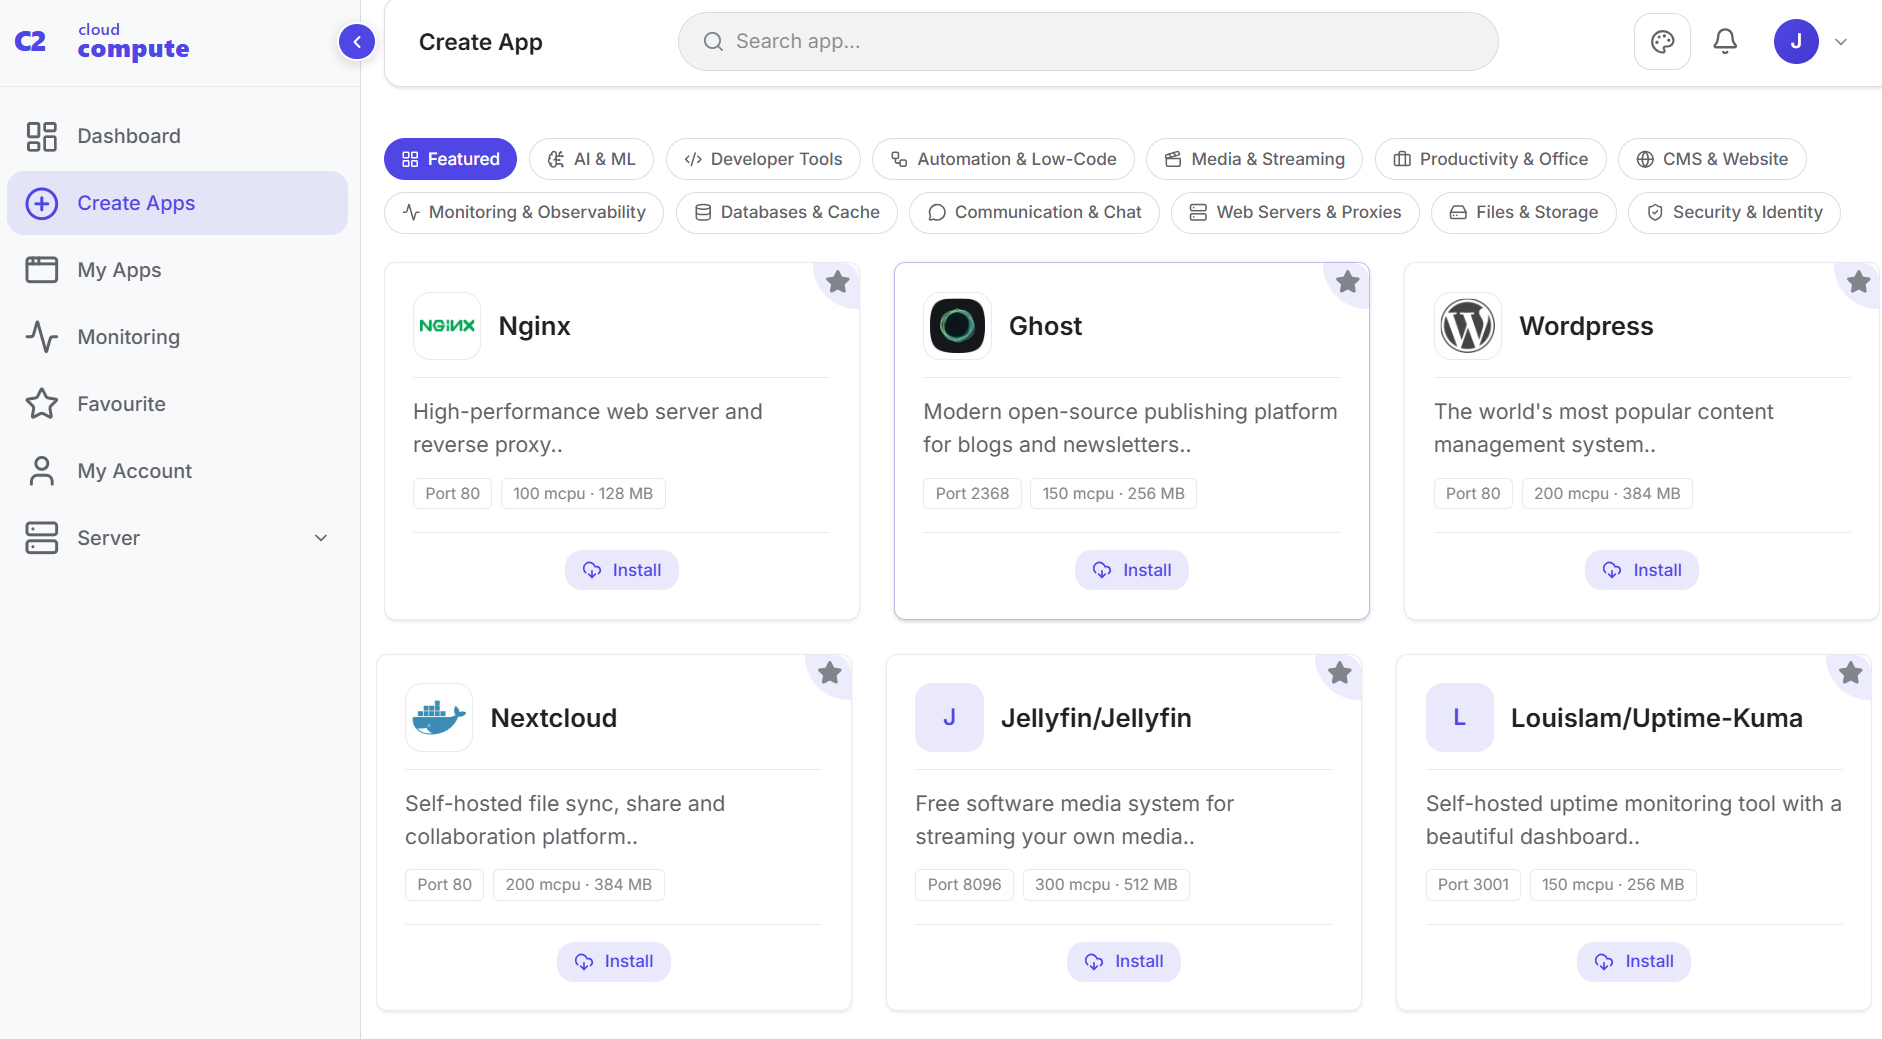Click the Favourite star icon in sidebar
The height and width of the screenshot is (1039, 1882).
(x=42, y=404)
